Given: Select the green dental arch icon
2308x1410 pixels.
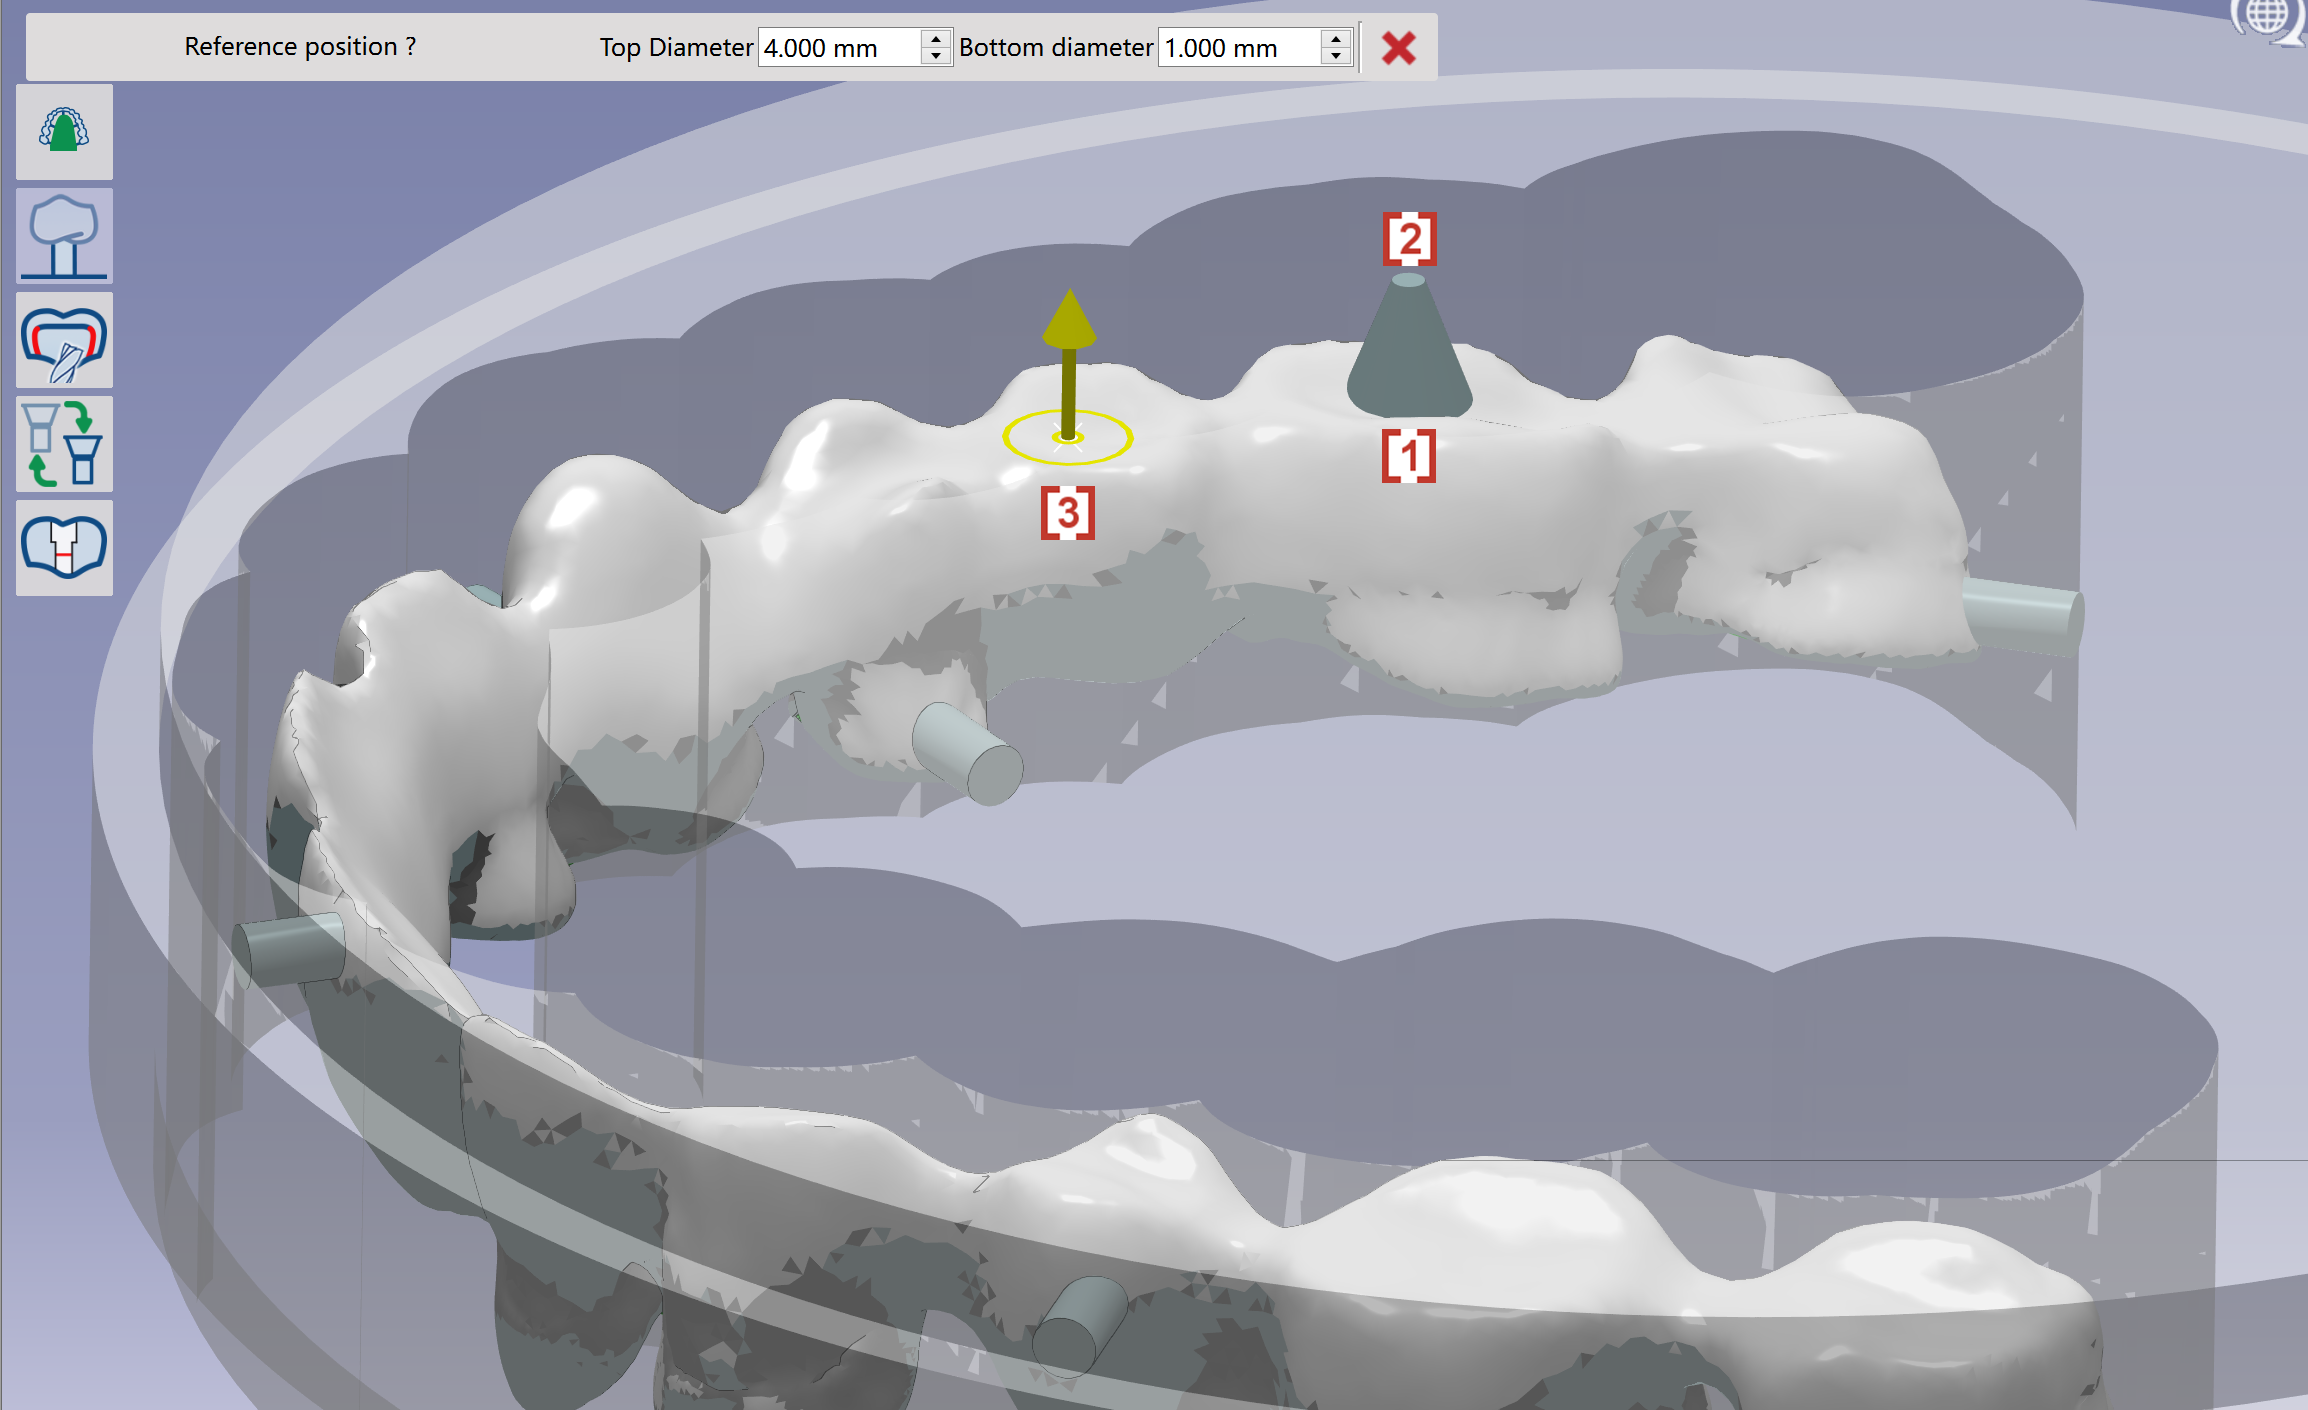Looking at the screenshot, I should coord(64,132).
